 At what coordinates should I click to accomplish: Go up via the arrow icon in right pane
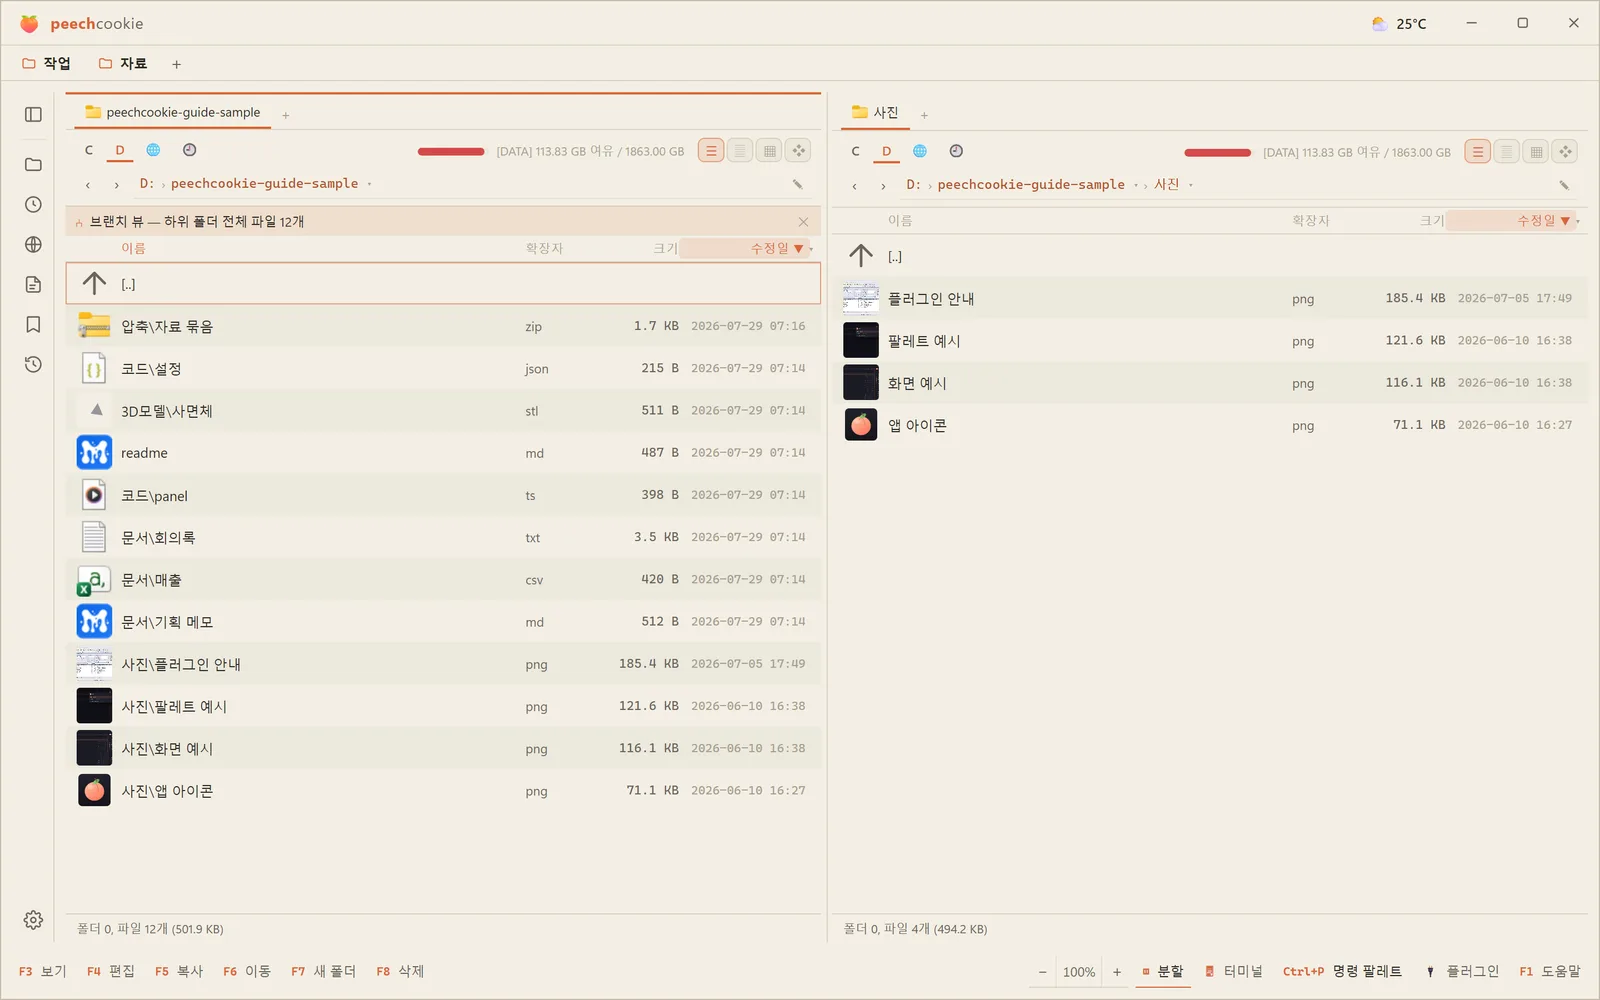click(861, 256)
